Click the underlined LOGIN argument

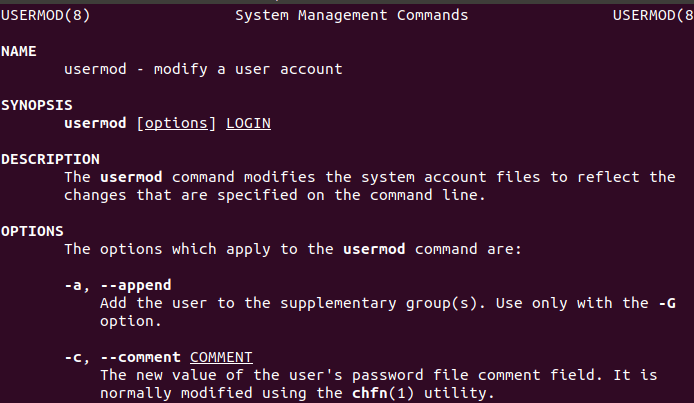coord(248,123)
